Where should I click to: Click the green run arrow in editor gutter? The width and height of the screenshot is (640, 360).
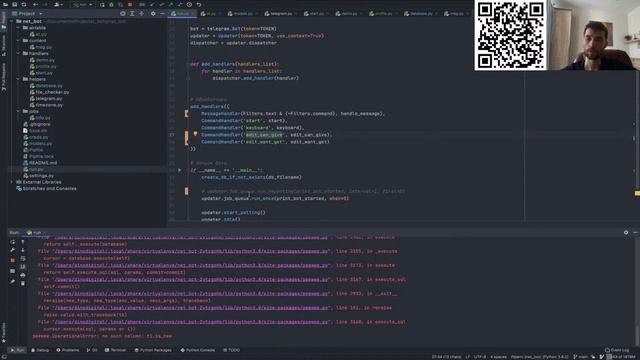tap(179, 170)
